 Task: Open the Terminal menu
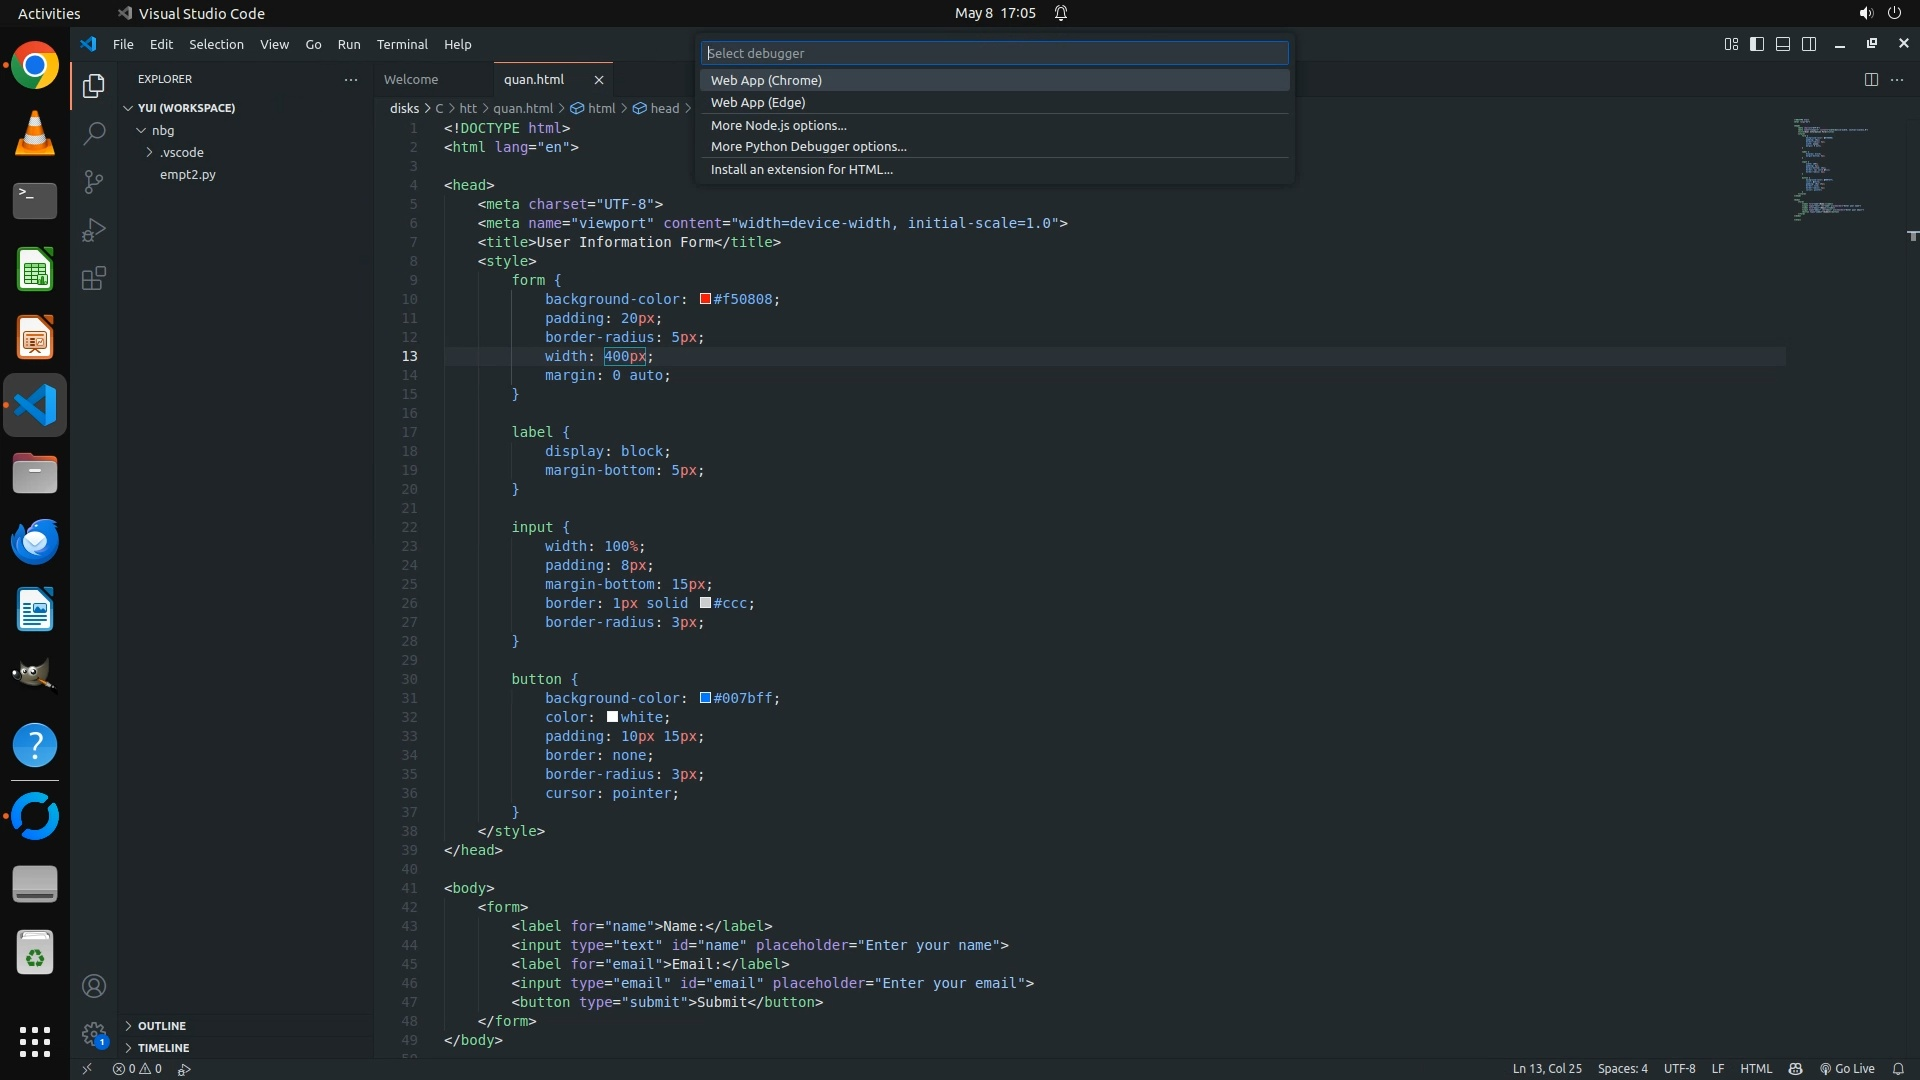(x=402, y=44)
